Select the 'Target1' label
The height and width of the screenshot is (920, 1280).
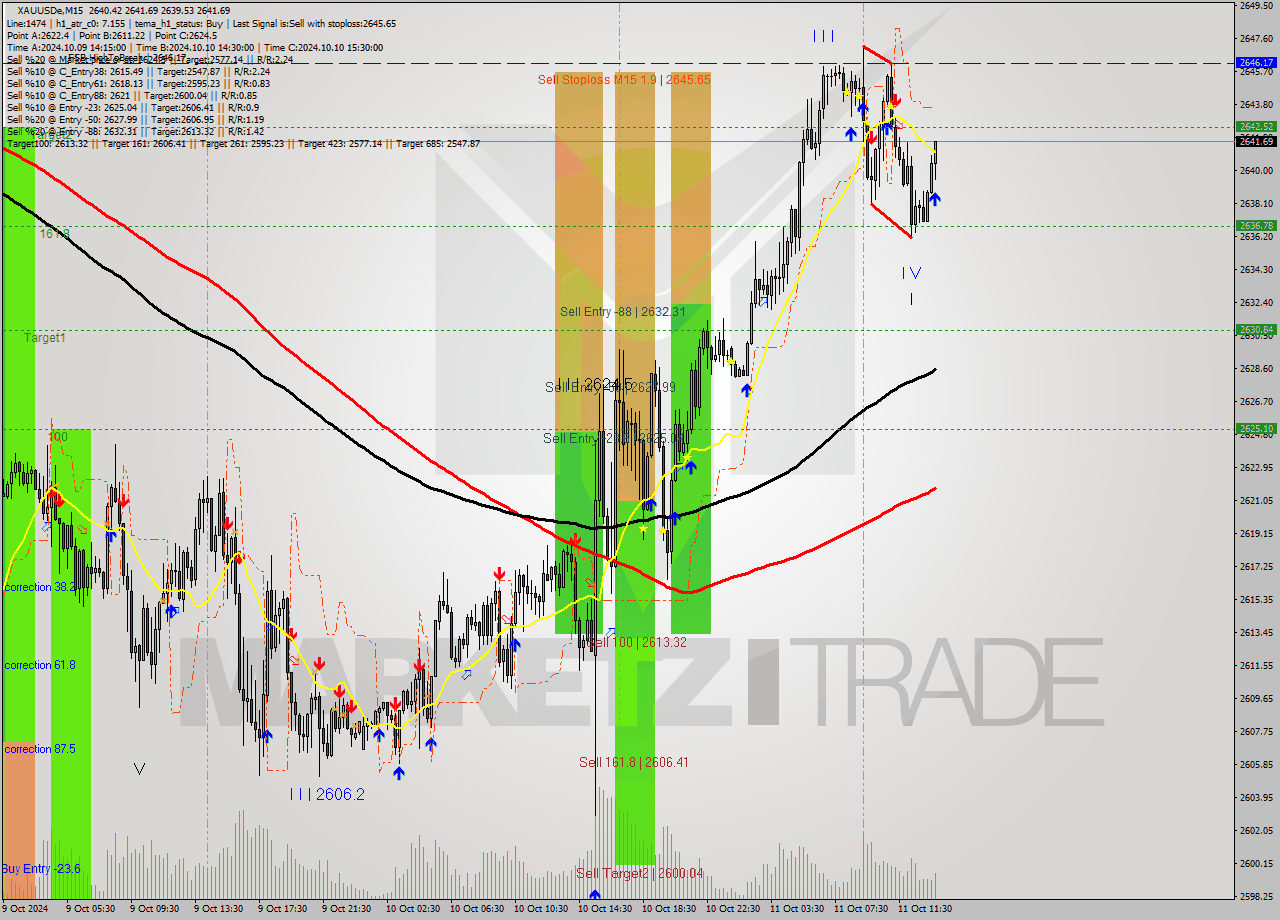(45, 338)
